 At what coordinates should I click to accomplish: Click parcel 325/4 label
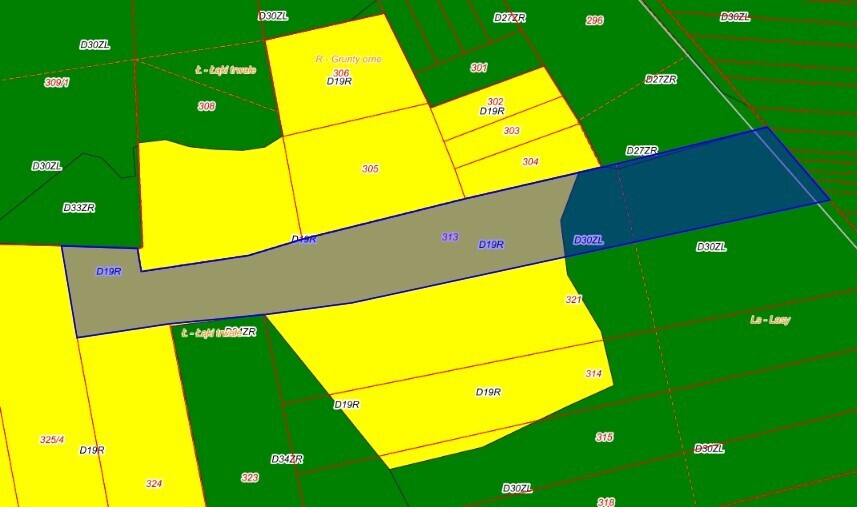coord(52,440)
